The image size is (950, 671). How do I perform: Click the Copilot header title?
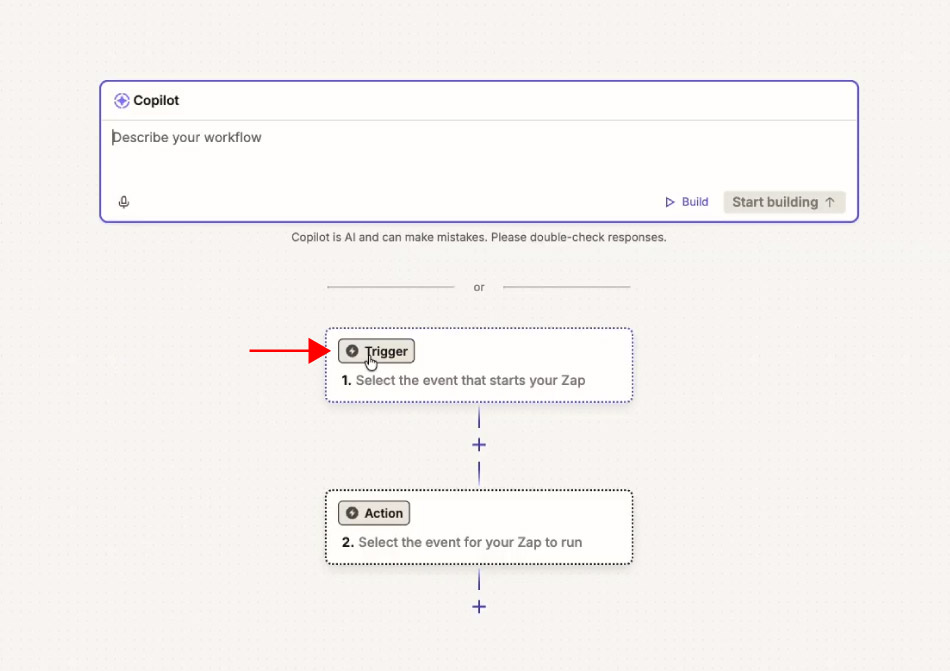[156, 101]
